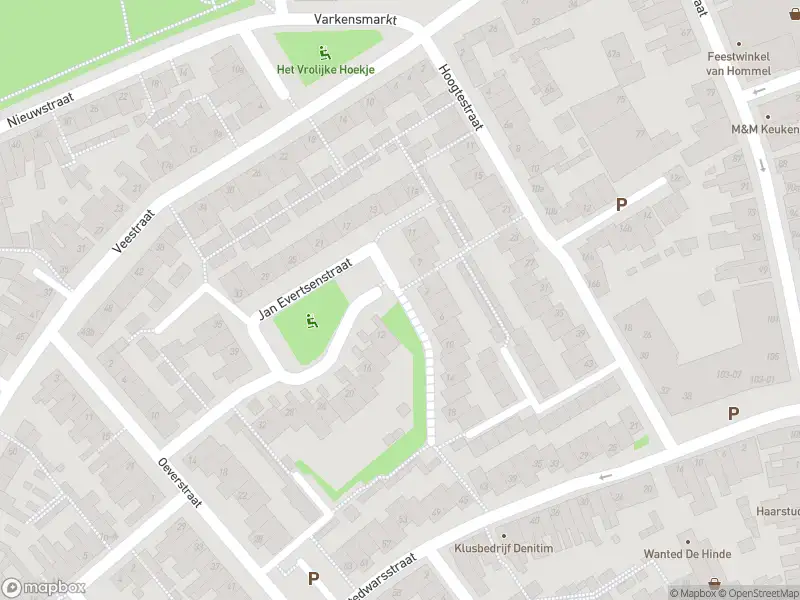
Task: Open the © Mapbox attribution link
Action: 693,593
